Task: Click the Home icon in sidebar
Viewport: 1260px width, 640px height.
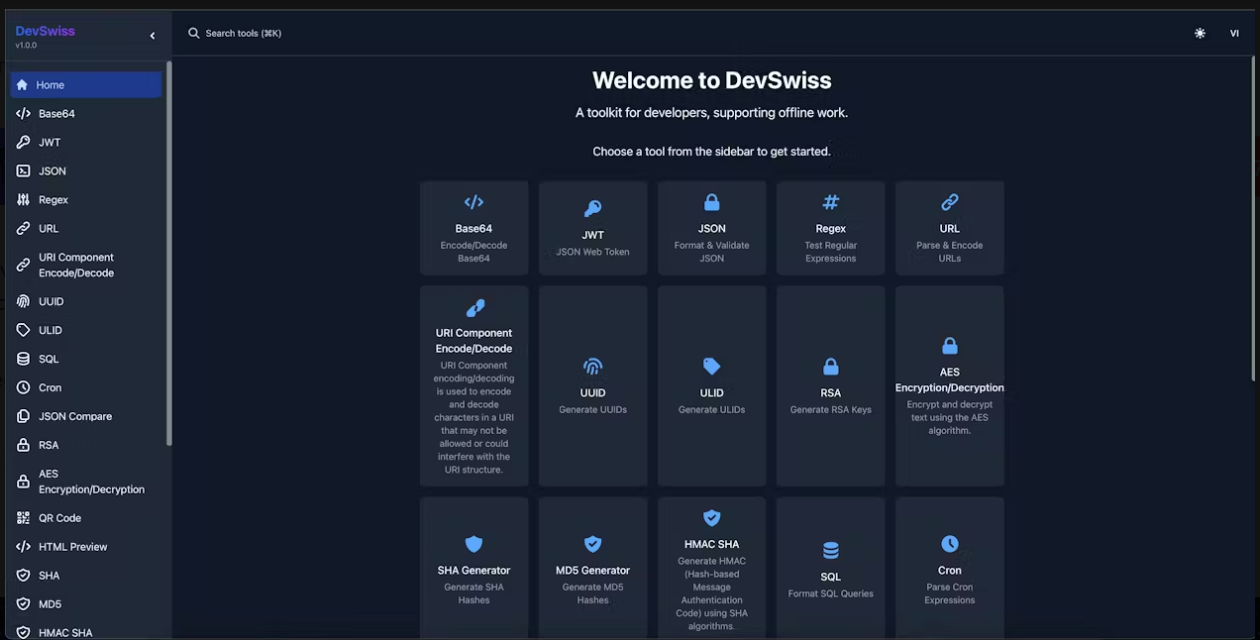Action: [22, 85]
